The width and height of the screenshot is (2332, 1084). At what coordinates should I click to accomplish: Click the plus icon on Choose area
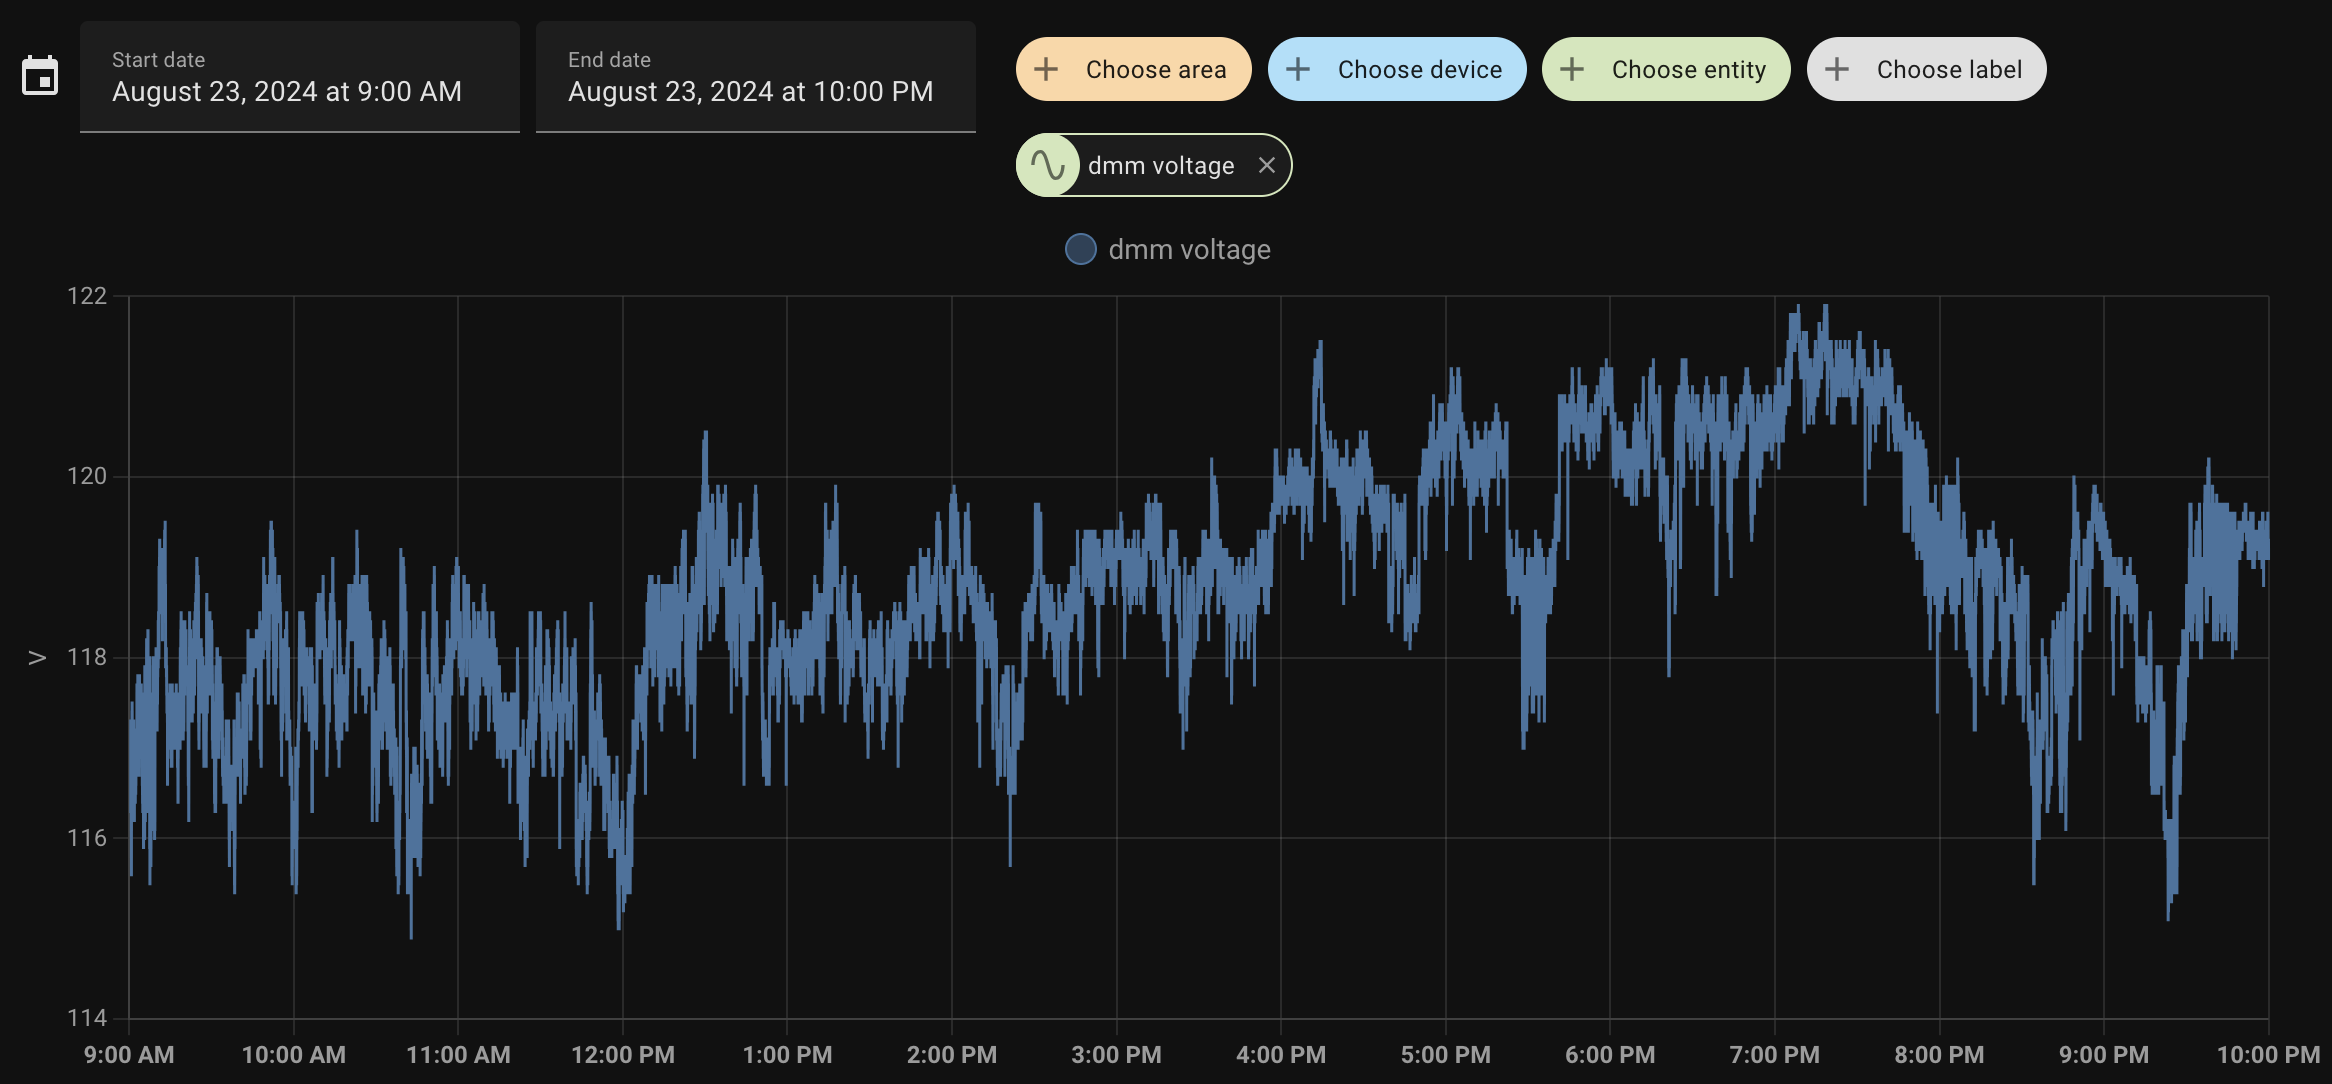pos(1046,69)
